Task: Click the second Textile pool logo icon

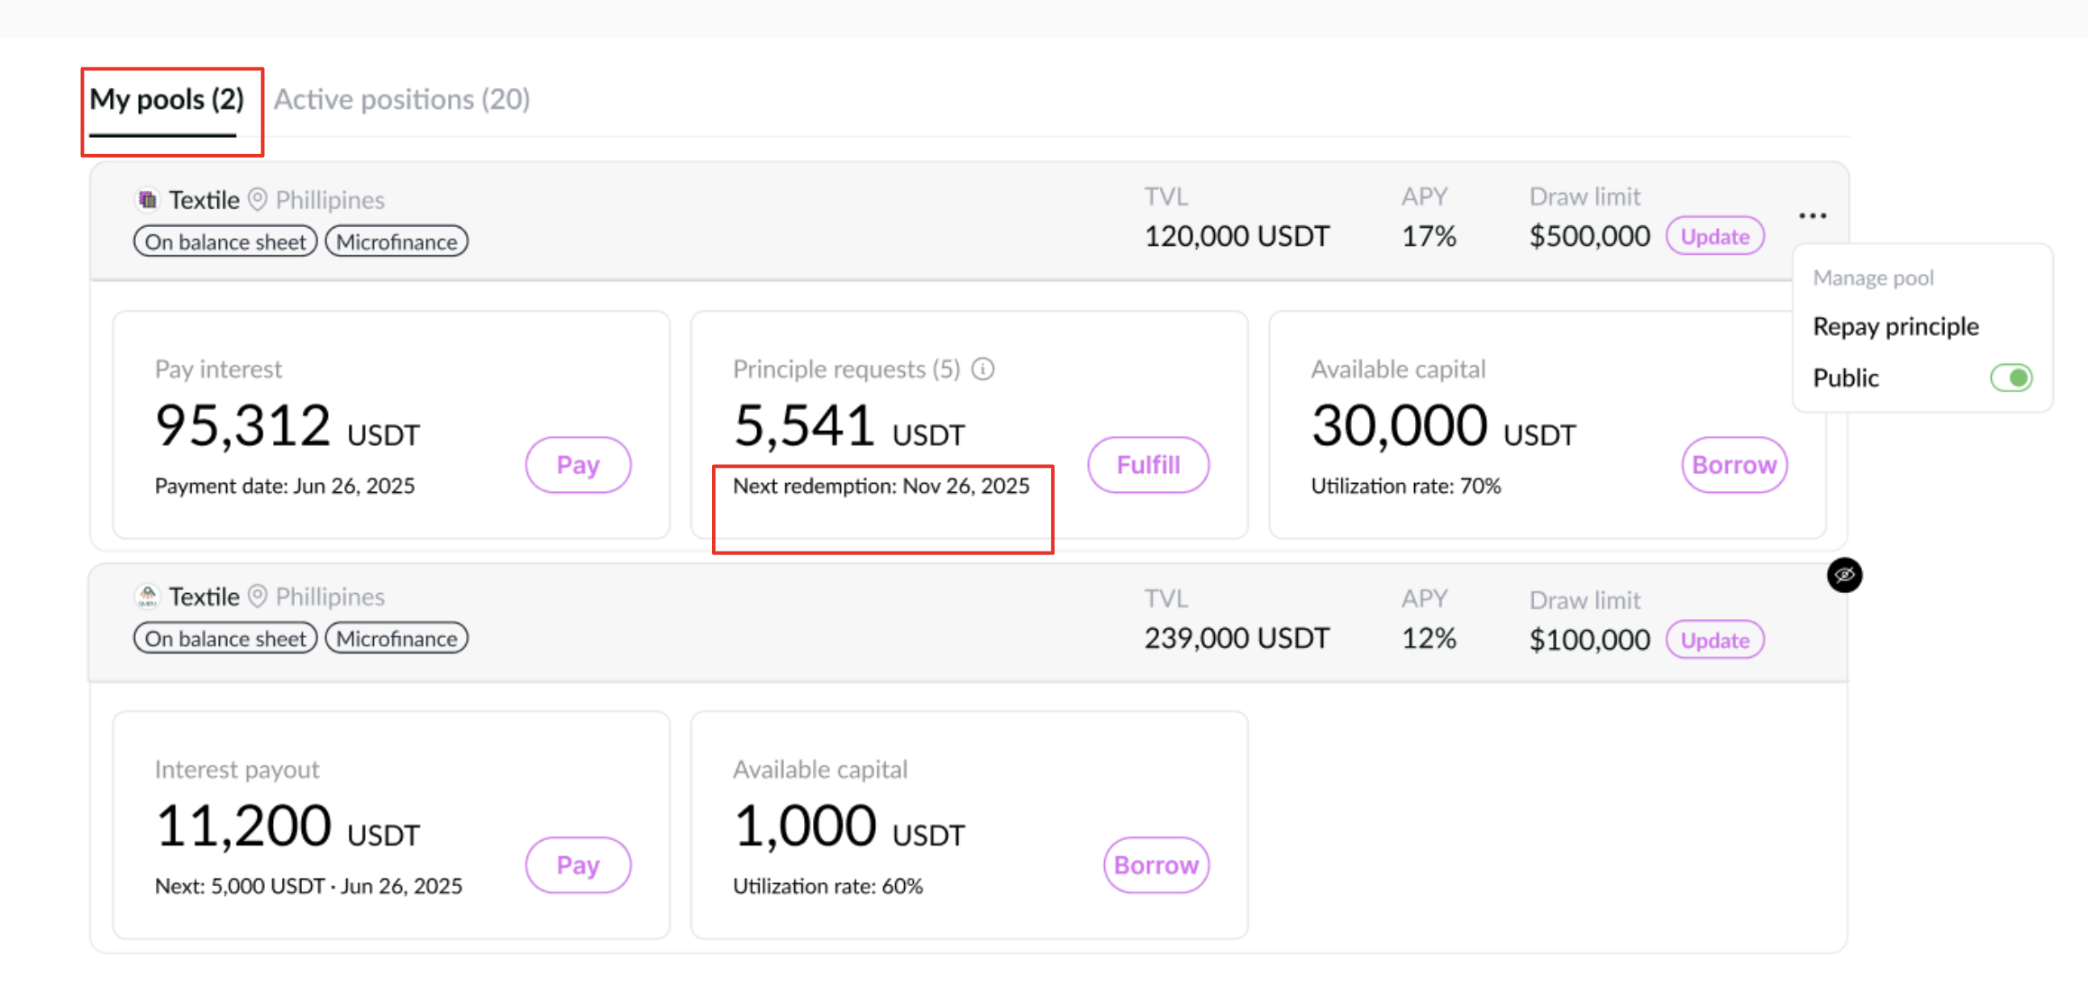Action: [x=148, y=597]
